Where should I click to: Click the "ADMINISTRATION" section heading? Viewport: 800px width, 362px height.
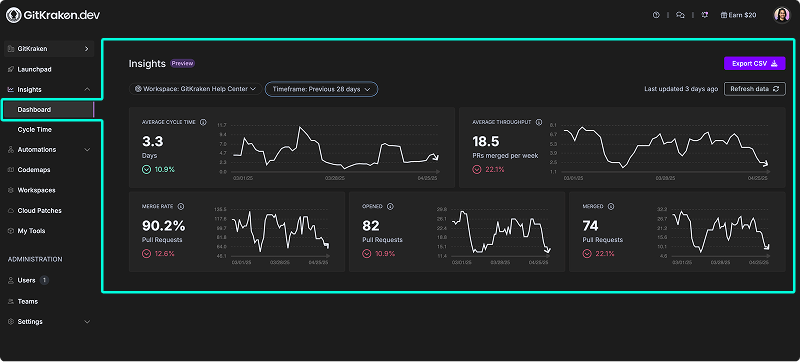click(35, 260)
